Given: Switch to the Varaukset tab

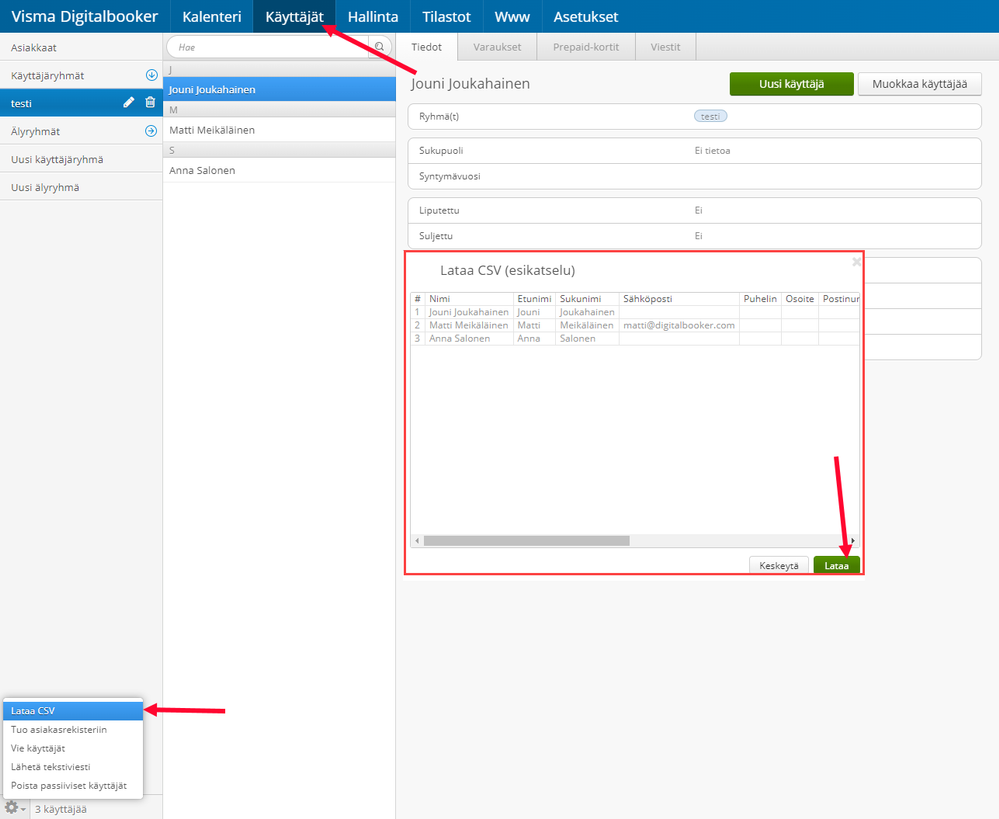Looking at the screenshot, I should pyautogui.click(x=497, y=47).
